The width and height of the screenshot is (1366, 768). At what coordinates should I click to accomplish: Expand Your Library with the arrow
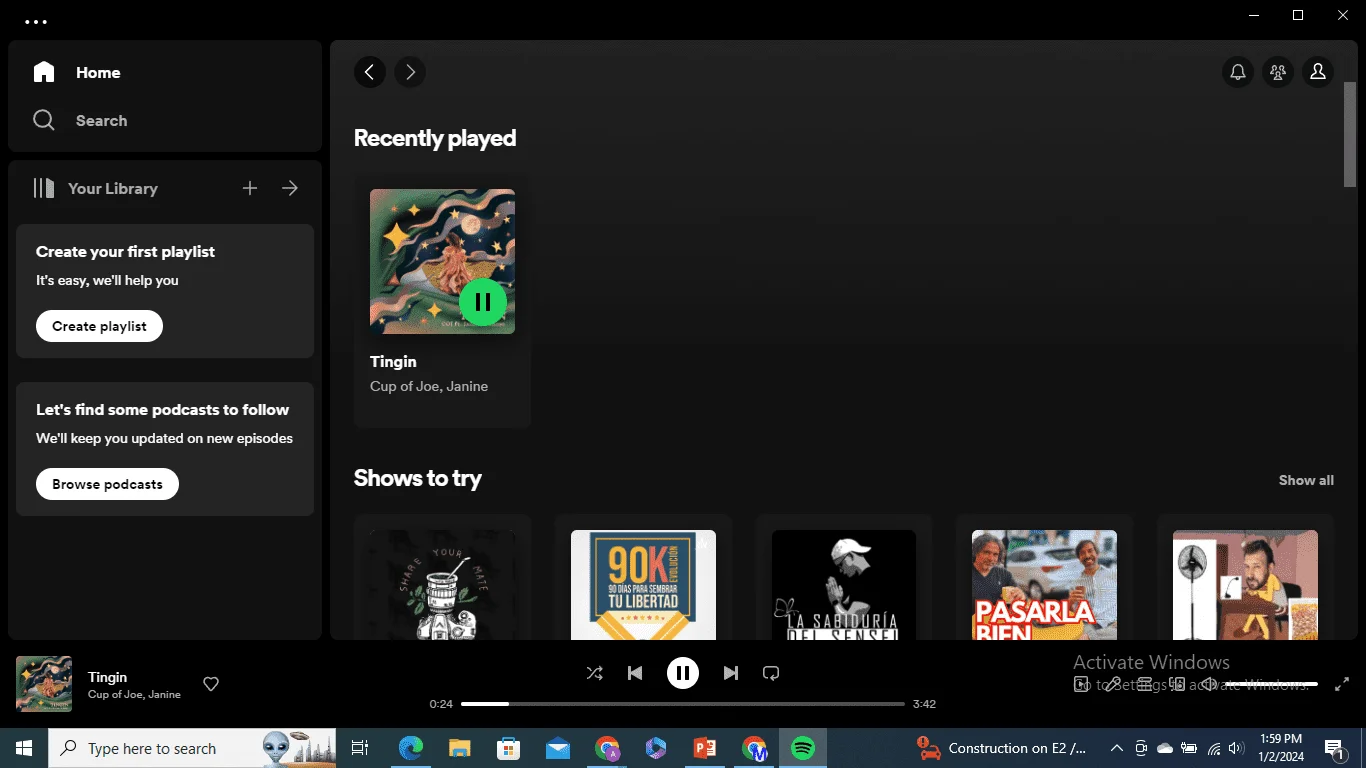coord(290,188)
